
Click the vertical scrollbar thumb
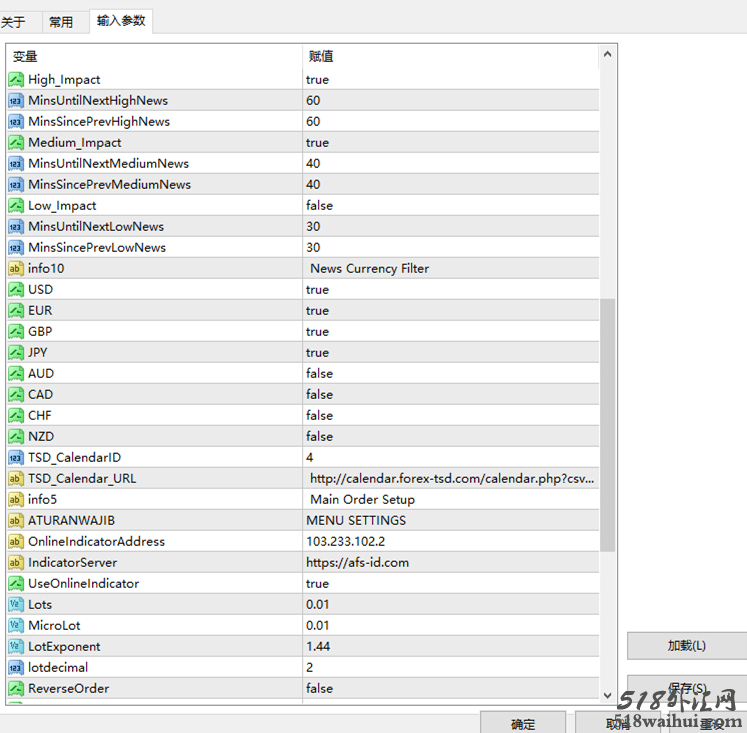(608, 424)
